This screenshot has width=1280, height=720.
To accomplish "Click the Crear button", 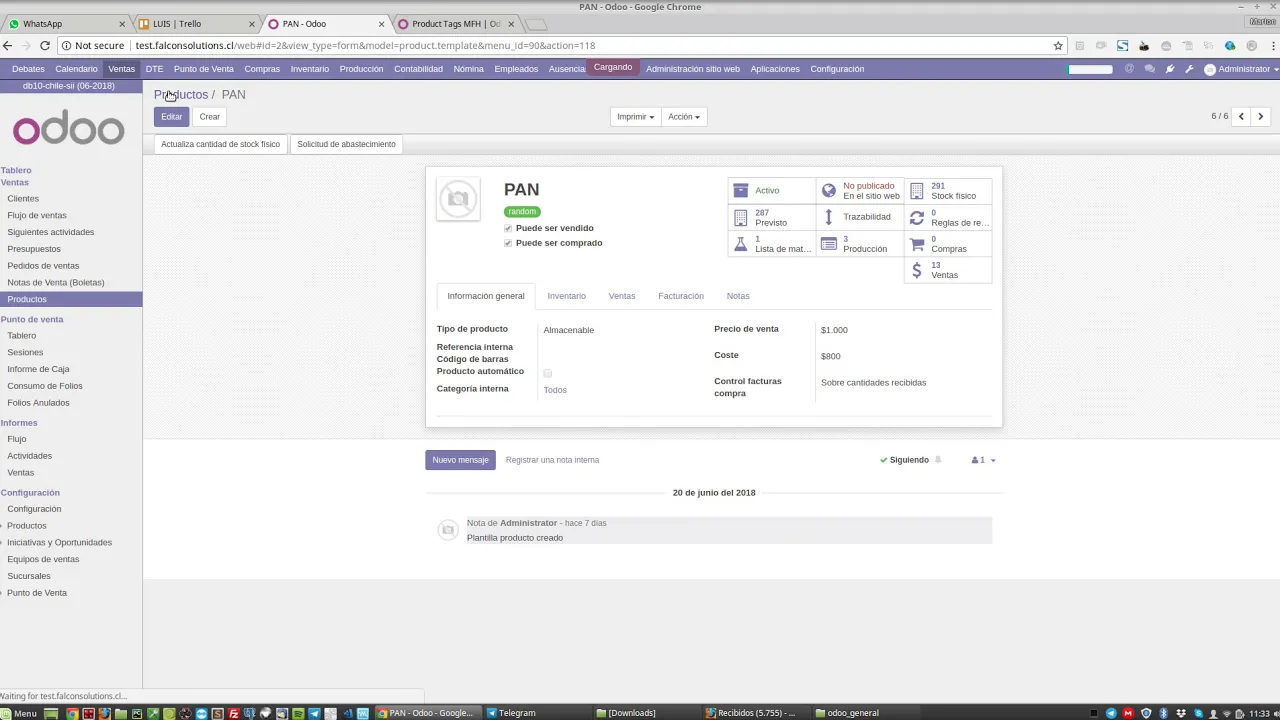I will pos(209,117).
